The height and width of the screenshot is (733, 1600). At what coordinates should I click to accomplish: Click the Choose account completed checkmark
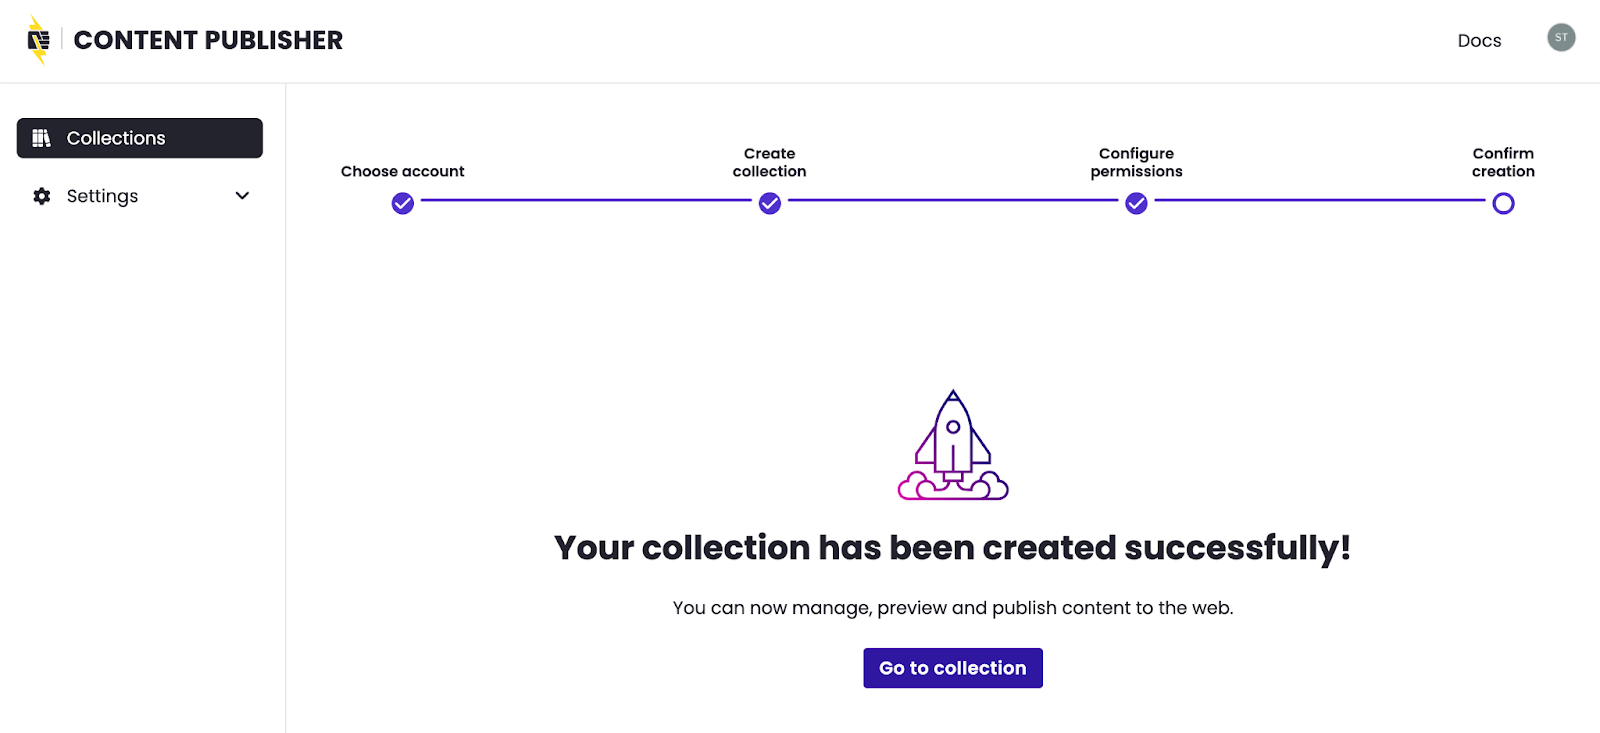tap(403, 204)
